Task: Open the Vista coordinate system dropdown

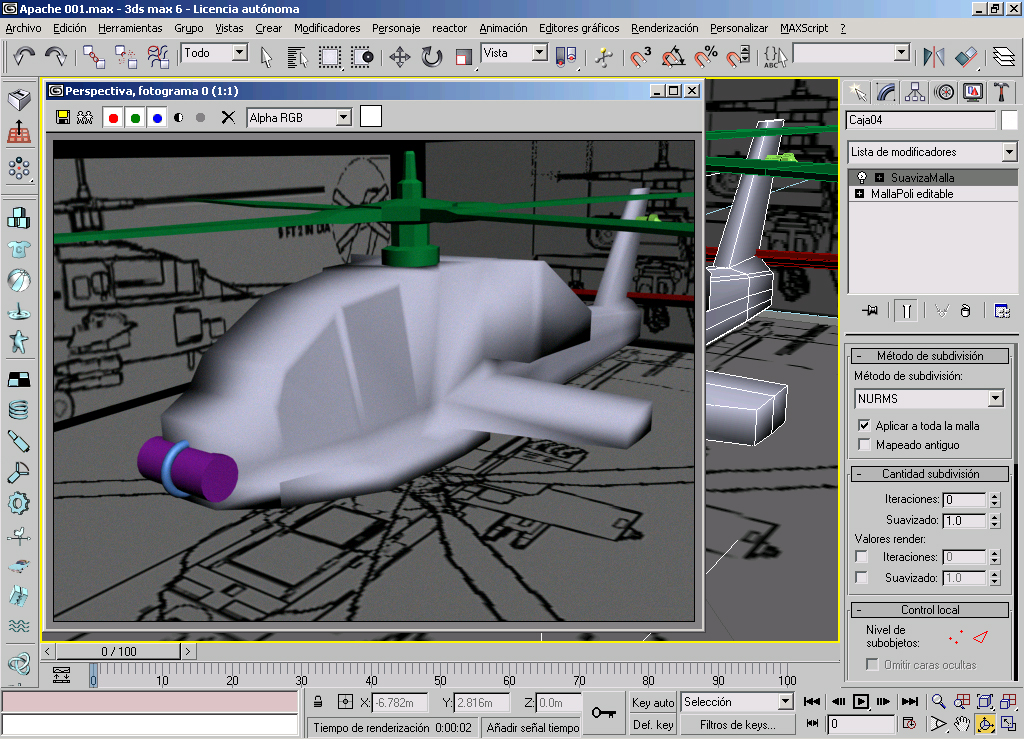Action: 539,53
